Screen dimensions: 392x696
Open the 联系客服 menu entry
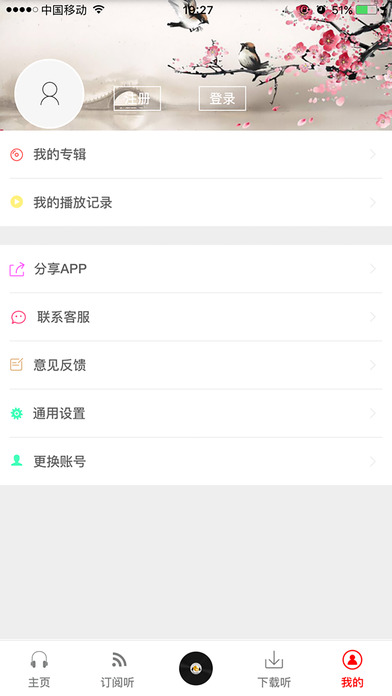[196, 317]
